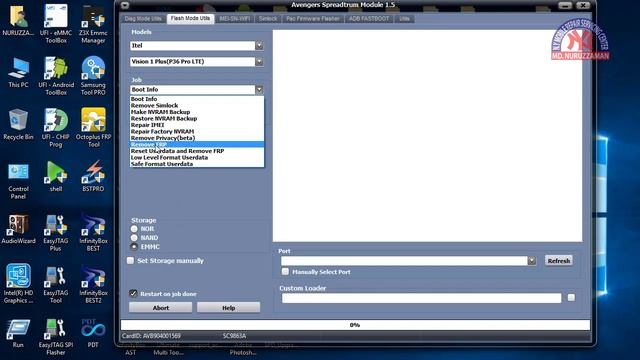The height and width of the screenshot is (360, 640).
Task: Choose Repair IMEI job
Action: (197, 125)
